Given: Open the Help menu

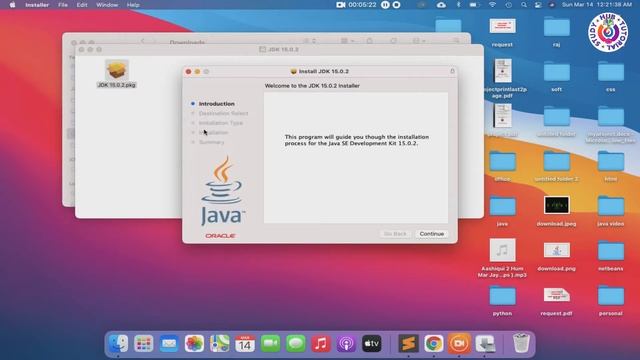Looking at the screenshot, I should (x=133, y=5).
